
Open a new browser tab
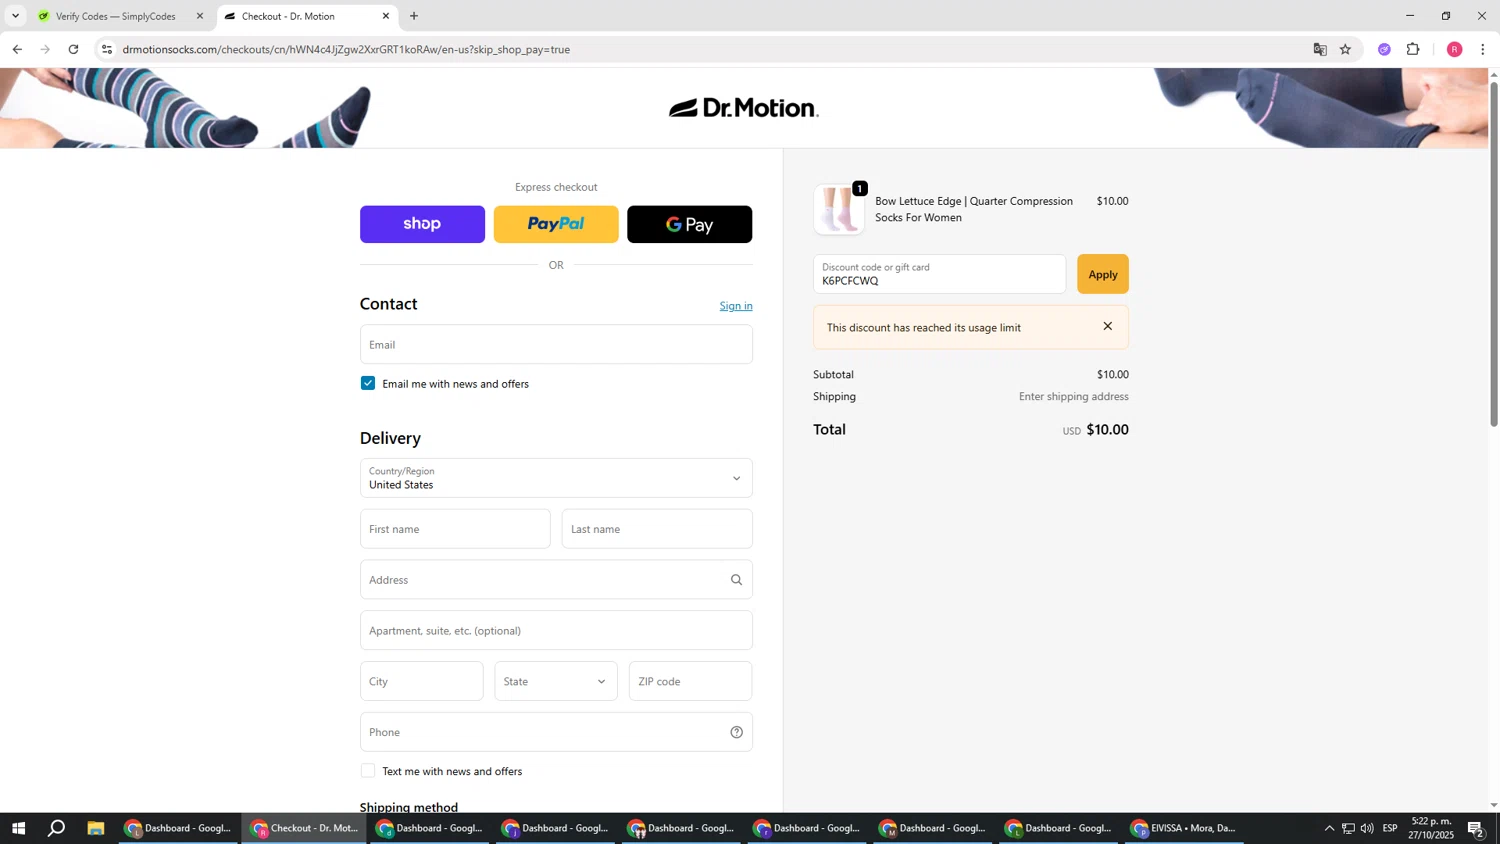click(414, 16)
